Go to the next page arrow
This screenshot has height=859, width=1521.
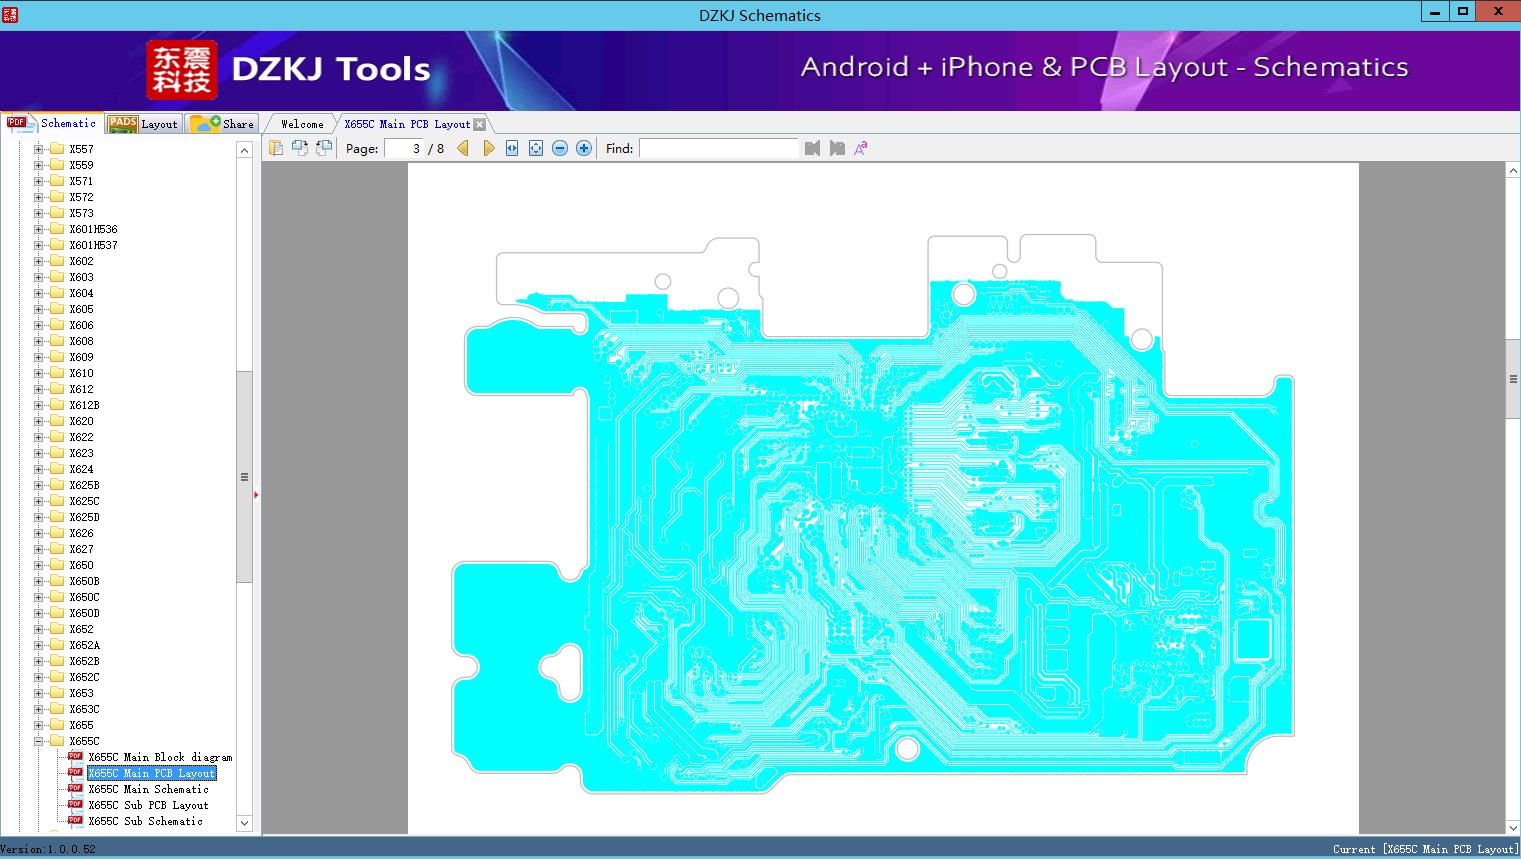click(488, 148)
